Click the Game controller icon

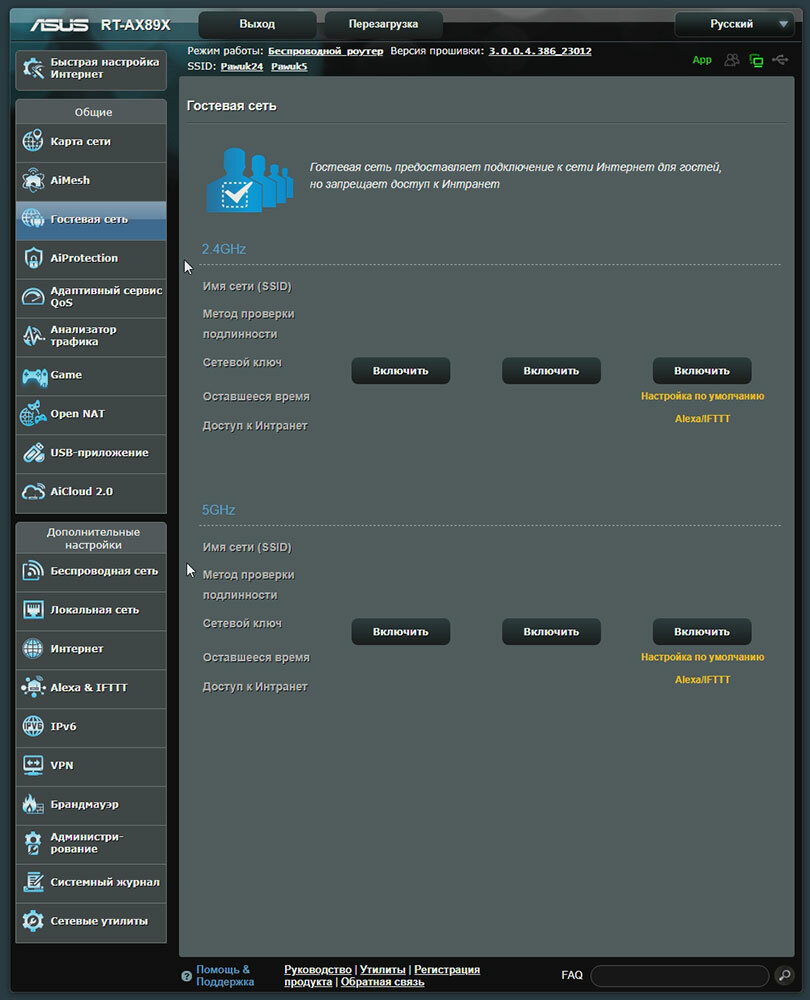click(x=34, y=376)
